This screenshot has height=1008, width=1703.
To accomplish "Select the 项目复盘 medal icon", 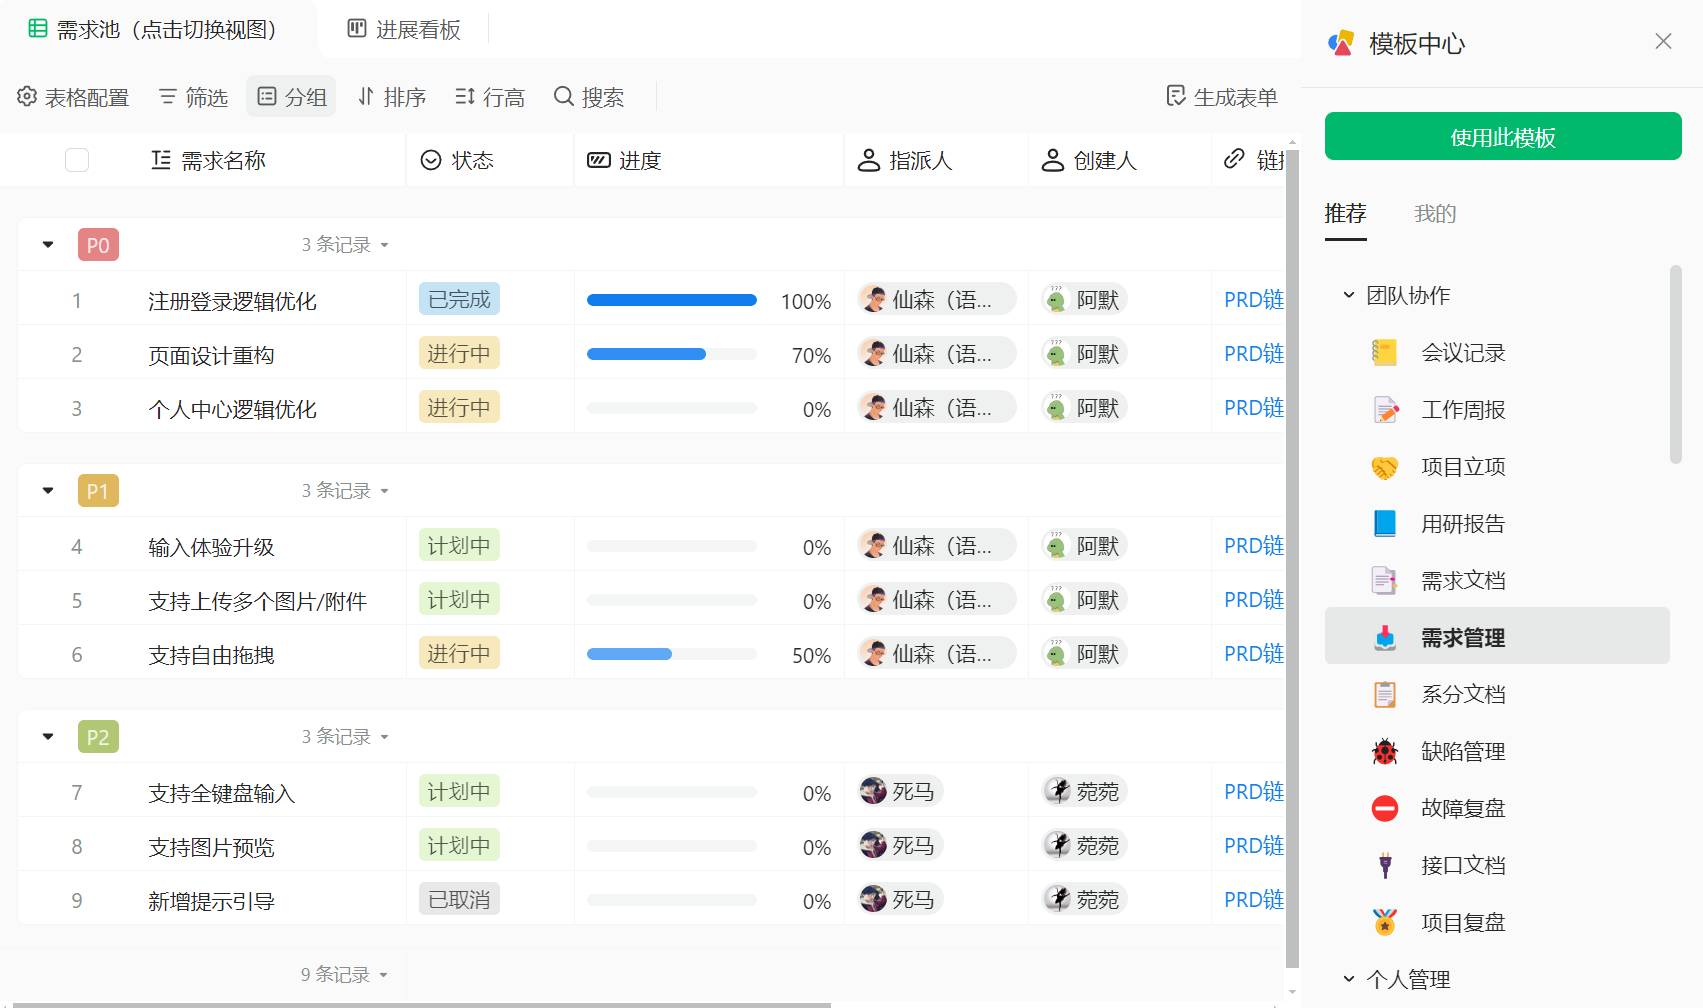I will click(x=1384, y=922).
